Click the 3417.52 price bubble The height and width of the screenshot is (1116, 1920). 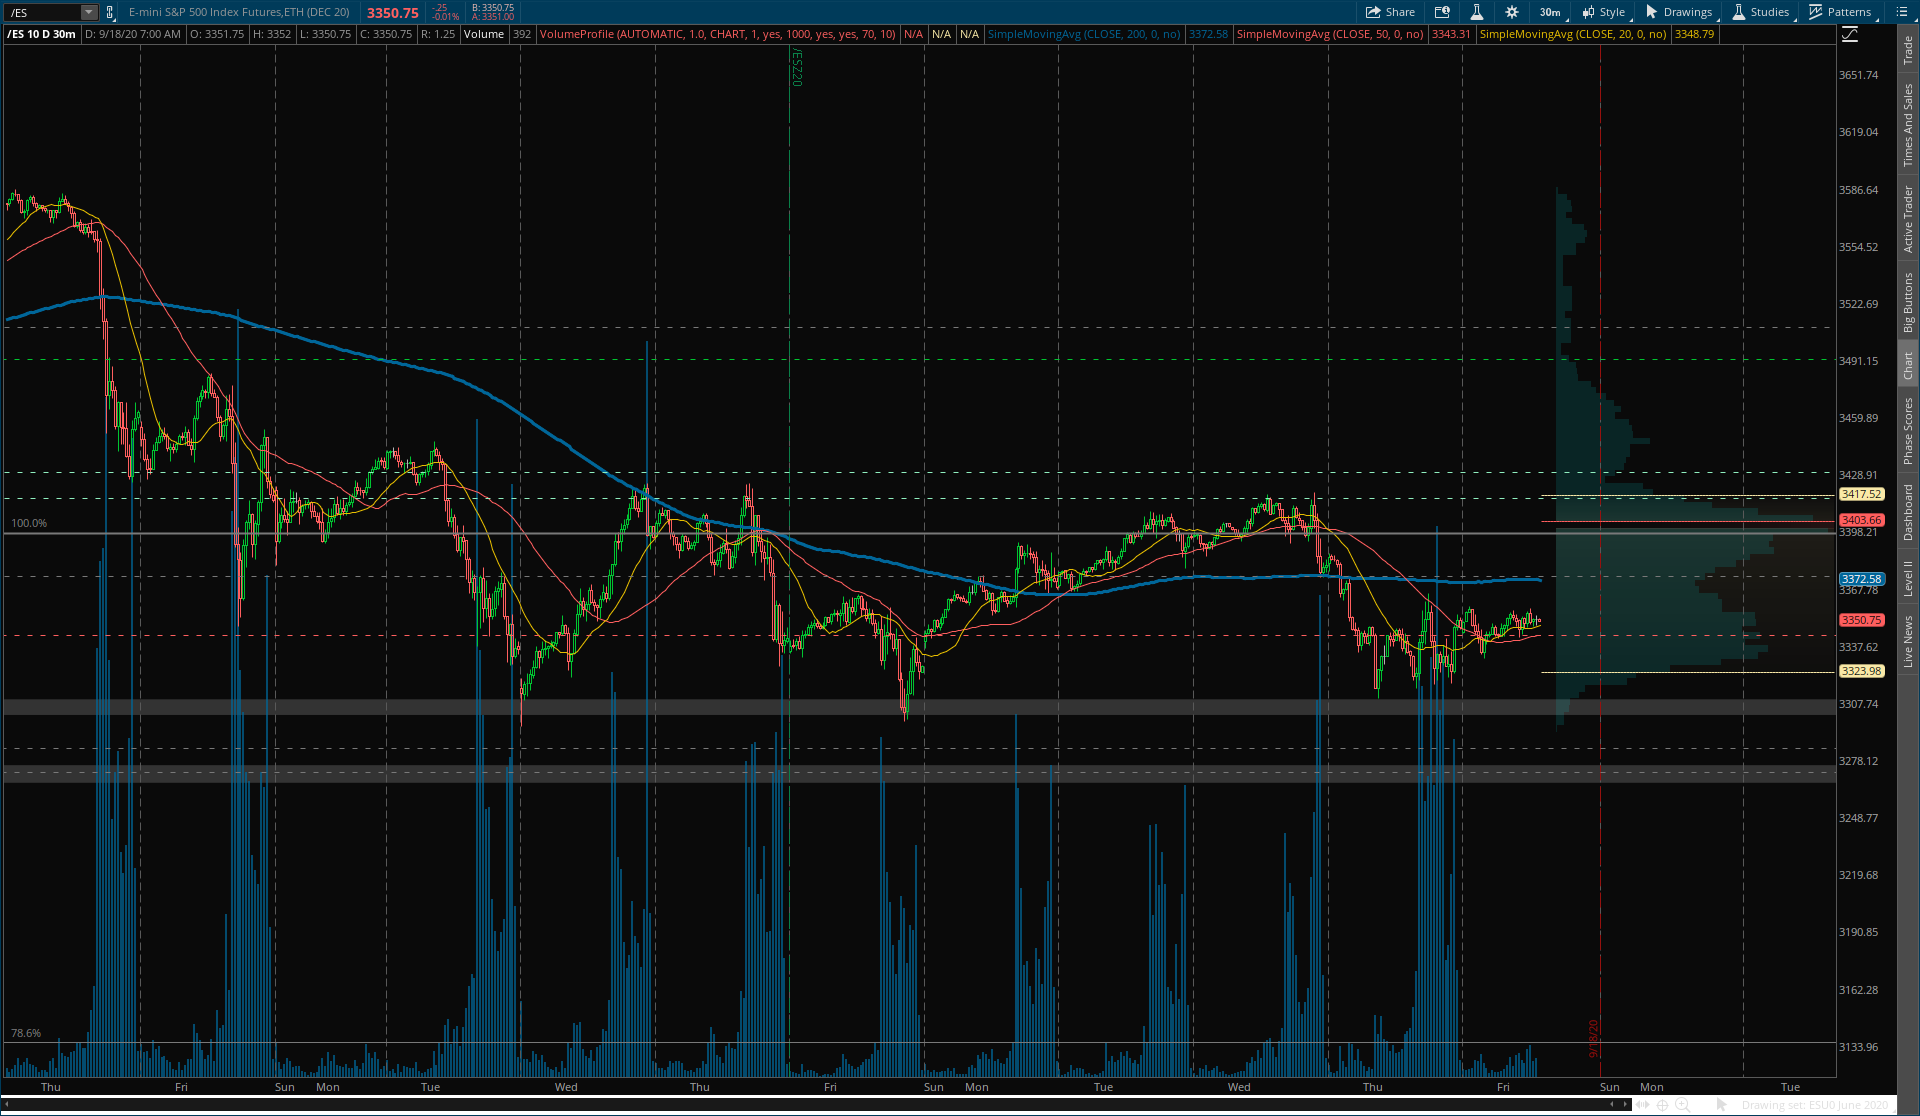click(1861, 494)
